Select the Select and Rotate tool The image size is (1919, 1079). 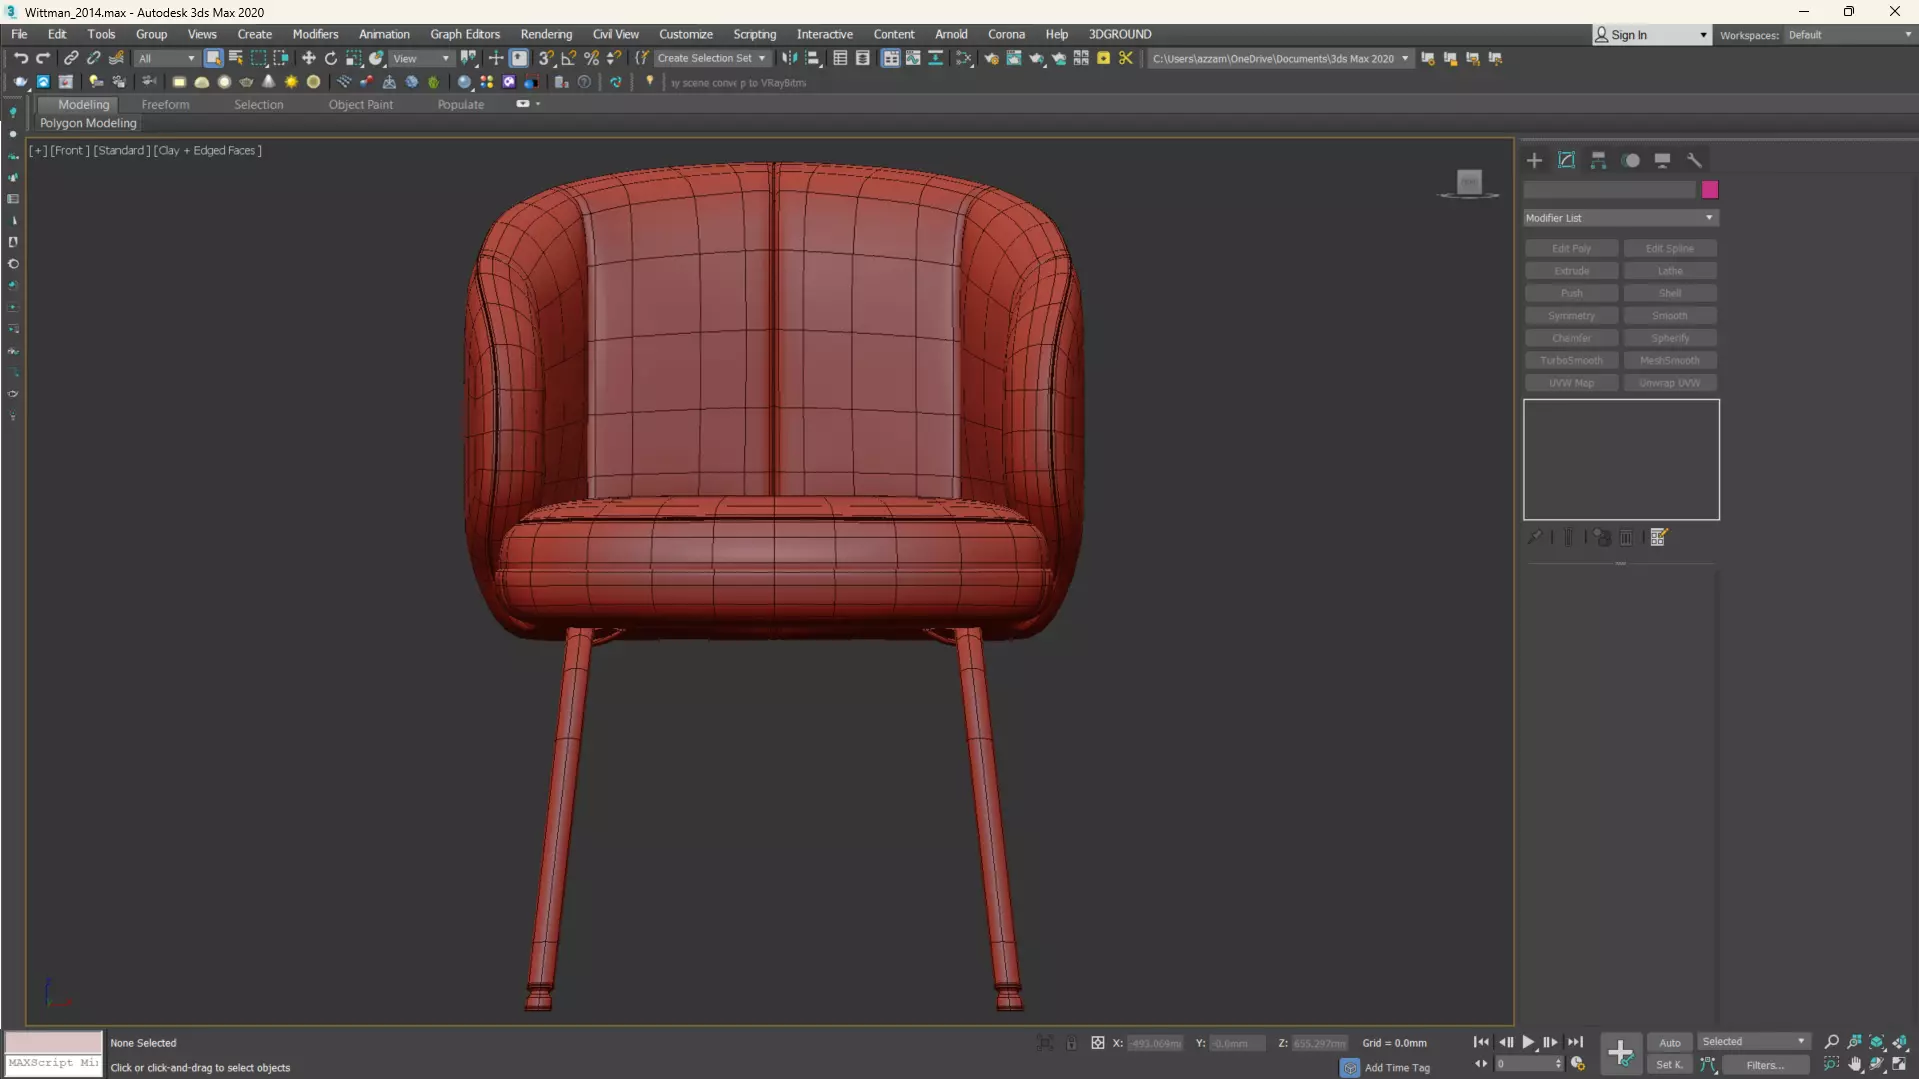point(331,58)
